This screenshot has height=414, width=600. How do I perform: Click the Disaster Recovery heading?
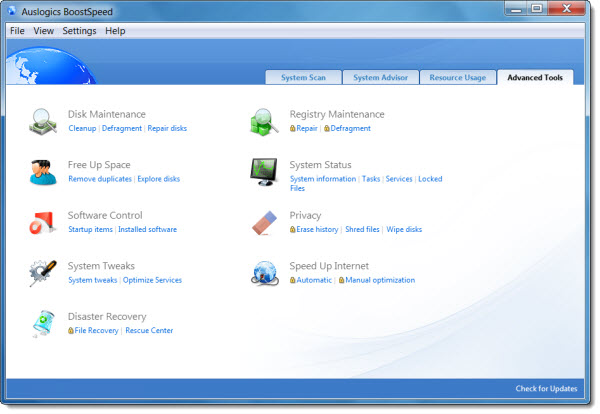pyautogui.click(x=107, y=316)
